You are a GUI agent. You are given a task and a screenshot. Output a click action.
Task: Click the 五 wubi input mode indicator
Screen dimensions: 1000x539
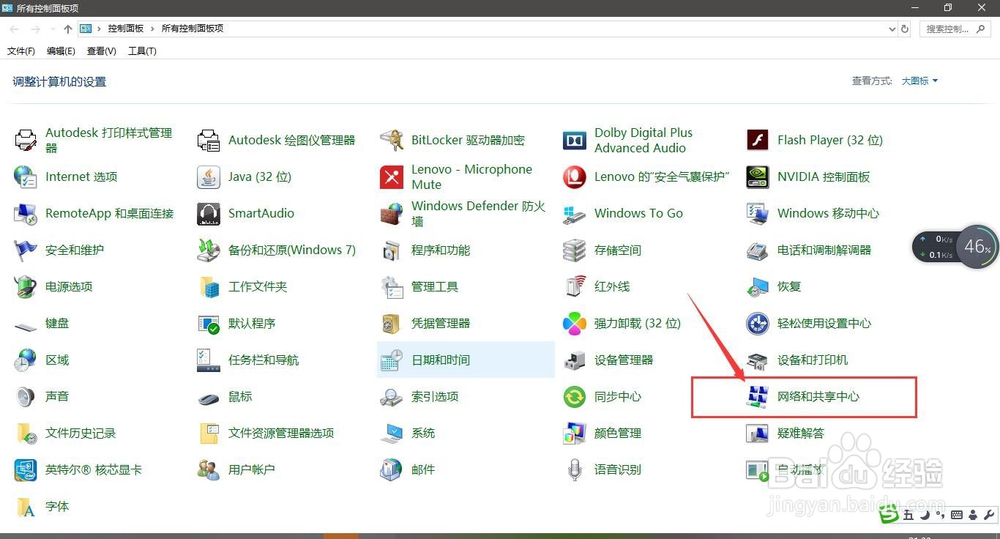[908, 515]
